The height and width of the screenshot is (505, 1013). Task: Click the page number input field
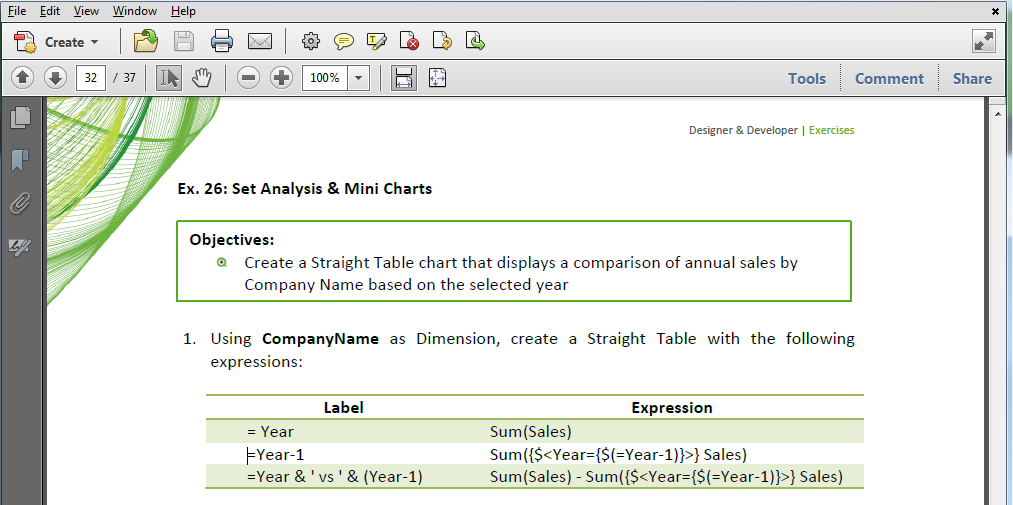(90, 78)
